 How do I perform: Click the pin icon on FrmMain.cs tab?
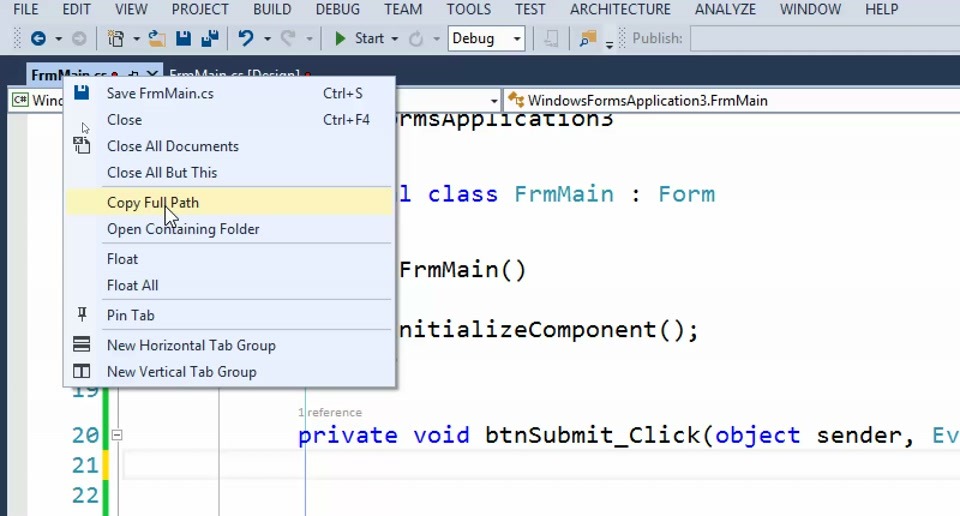point(133,75)
